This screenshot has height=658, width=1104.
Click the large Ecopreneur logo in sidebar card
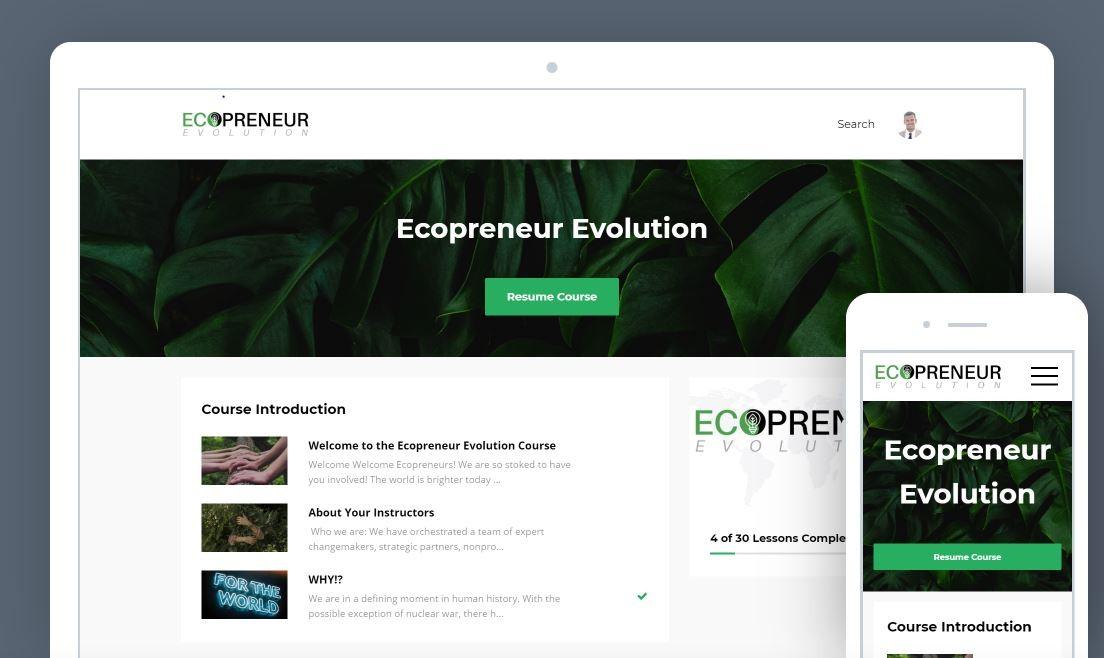(769, 431)
